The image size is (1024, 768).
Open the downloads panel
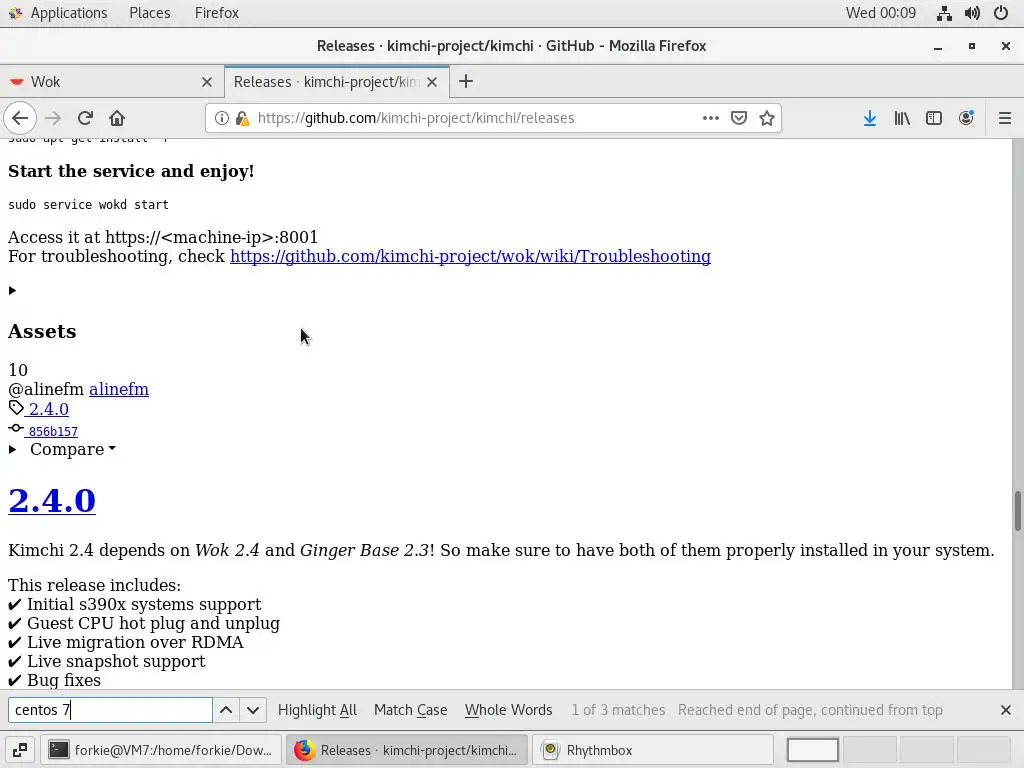click(869, 118)
